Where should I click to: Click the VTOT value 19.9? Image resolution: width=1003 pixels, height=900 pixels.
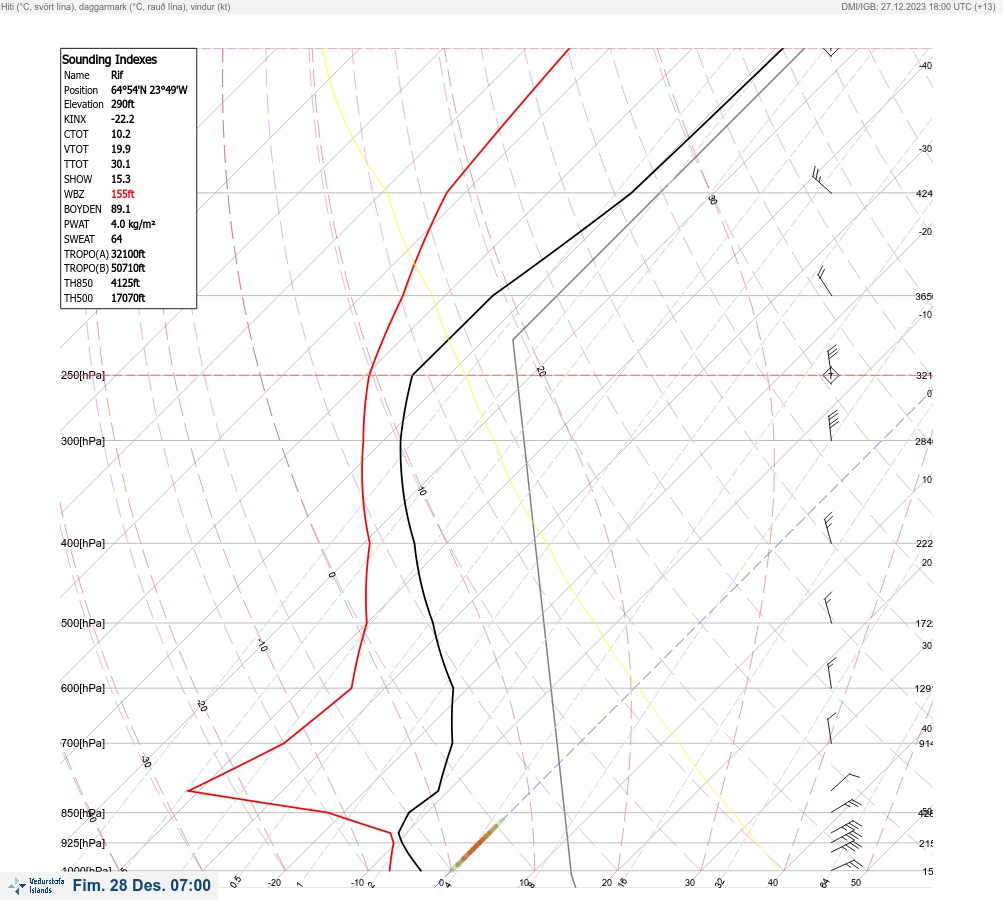point(121,149)
